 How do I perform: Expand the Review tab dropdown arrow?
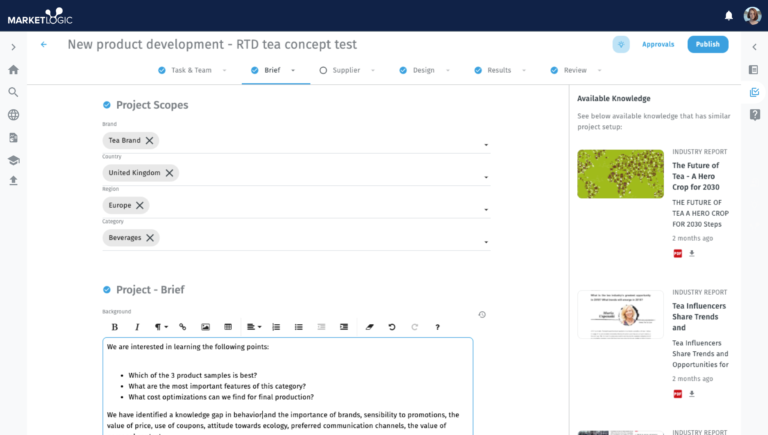600,71
